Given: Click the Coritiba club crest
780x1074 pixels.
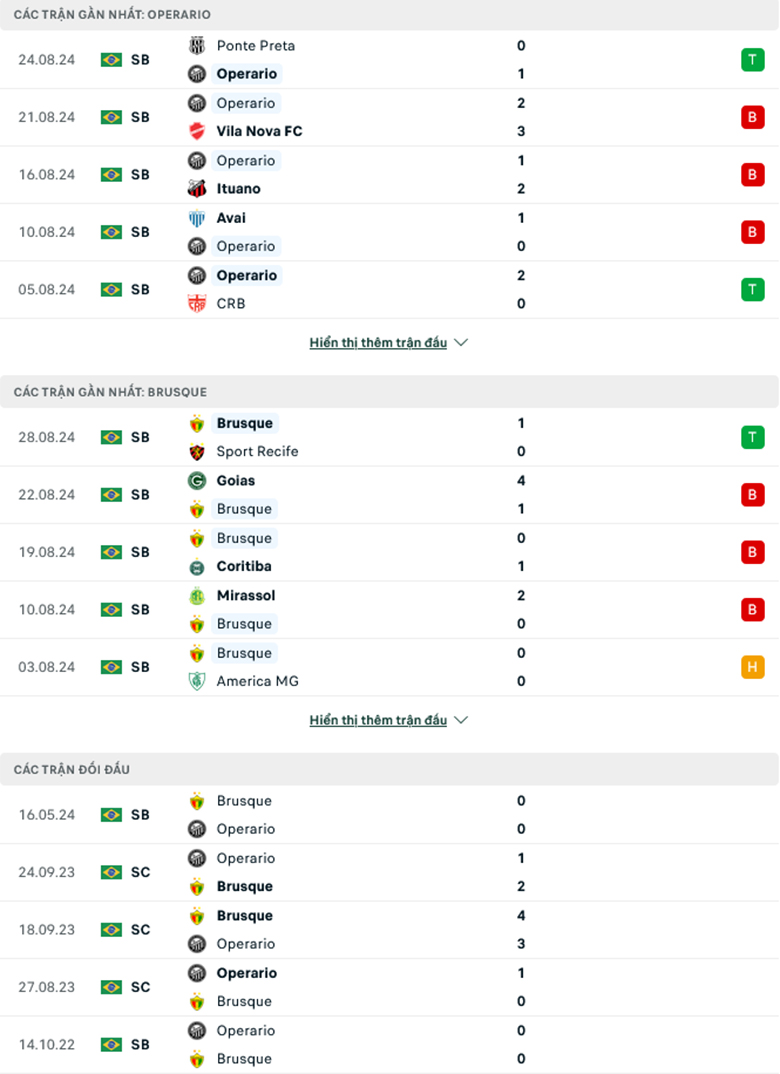Looking at the screenshot, I should [197, 567].
